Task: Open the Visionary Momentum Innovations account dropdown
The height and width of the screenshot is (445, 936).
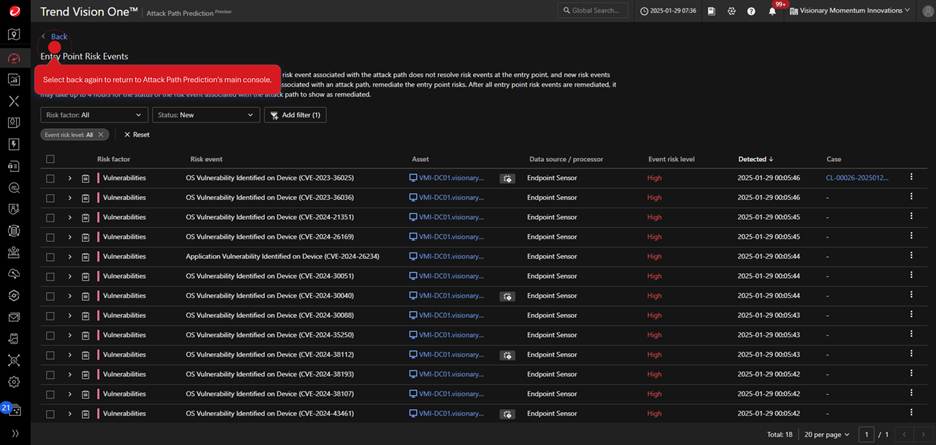Action: click(x=849, y=11)
